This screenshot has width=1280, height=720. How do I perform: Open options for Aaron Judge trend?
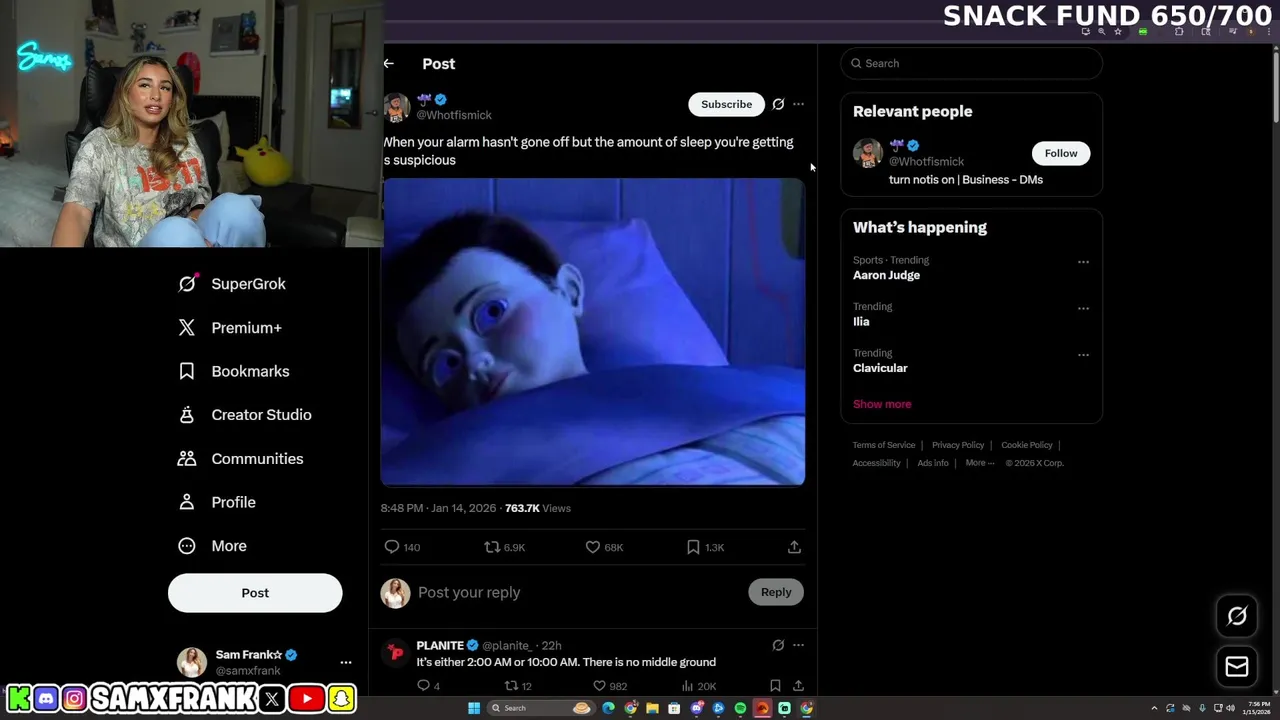(1083, 262)
